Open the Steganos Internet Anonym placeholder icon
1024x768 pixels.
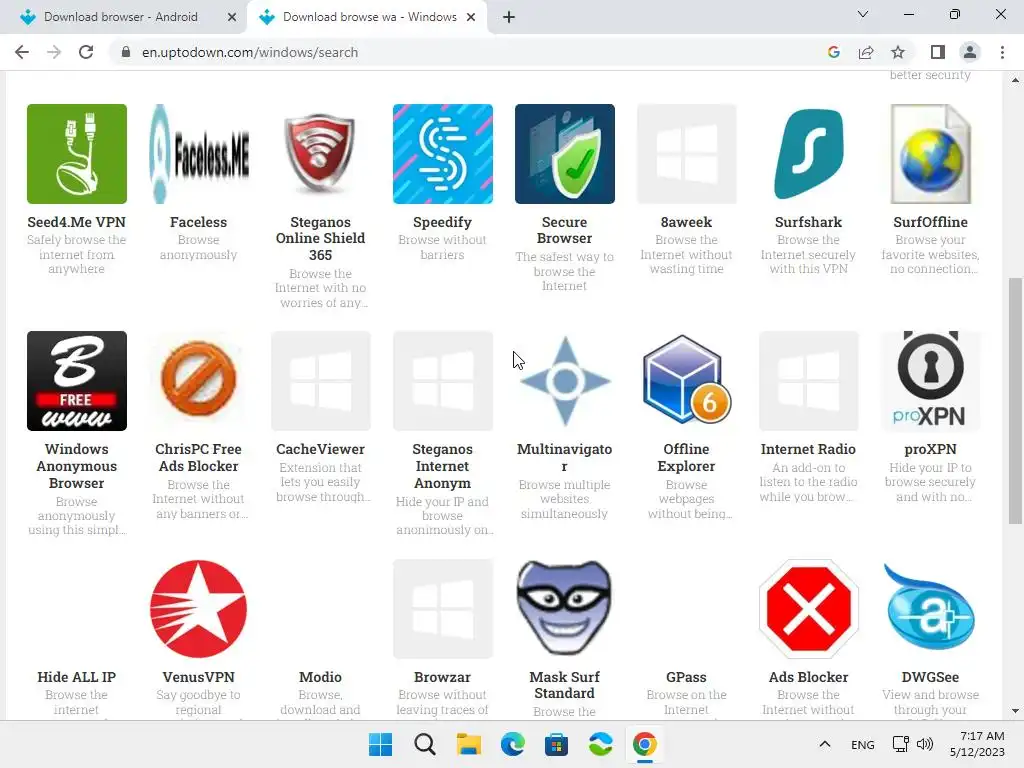click(x=442, y=381)
